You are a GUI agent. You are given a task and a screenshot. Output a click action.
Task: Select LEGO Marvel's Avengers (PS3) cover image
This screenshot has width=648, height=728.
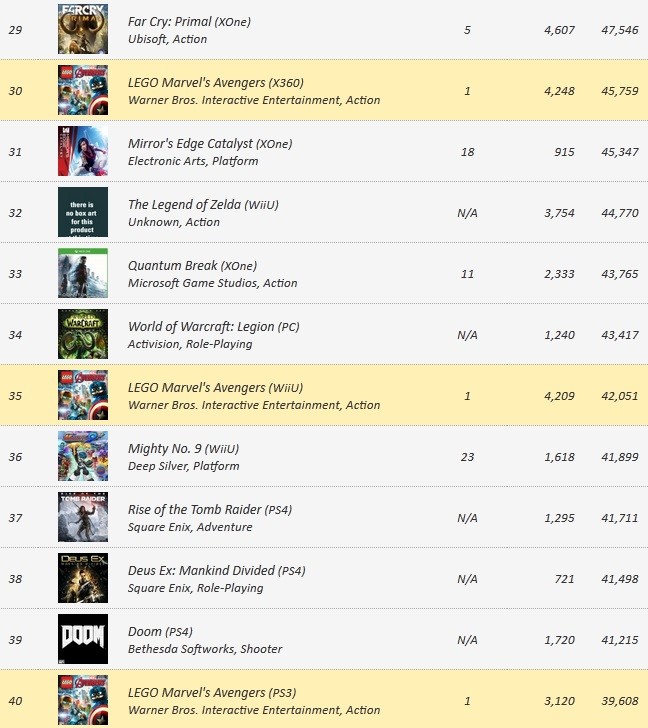[x=83, y=700]
